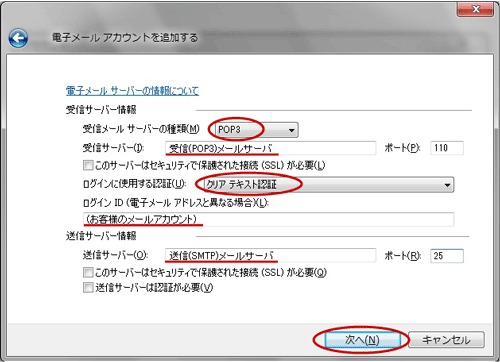
Task: Open the クリア テキスト認証 authentication dropdown
Action: [329, 185]
